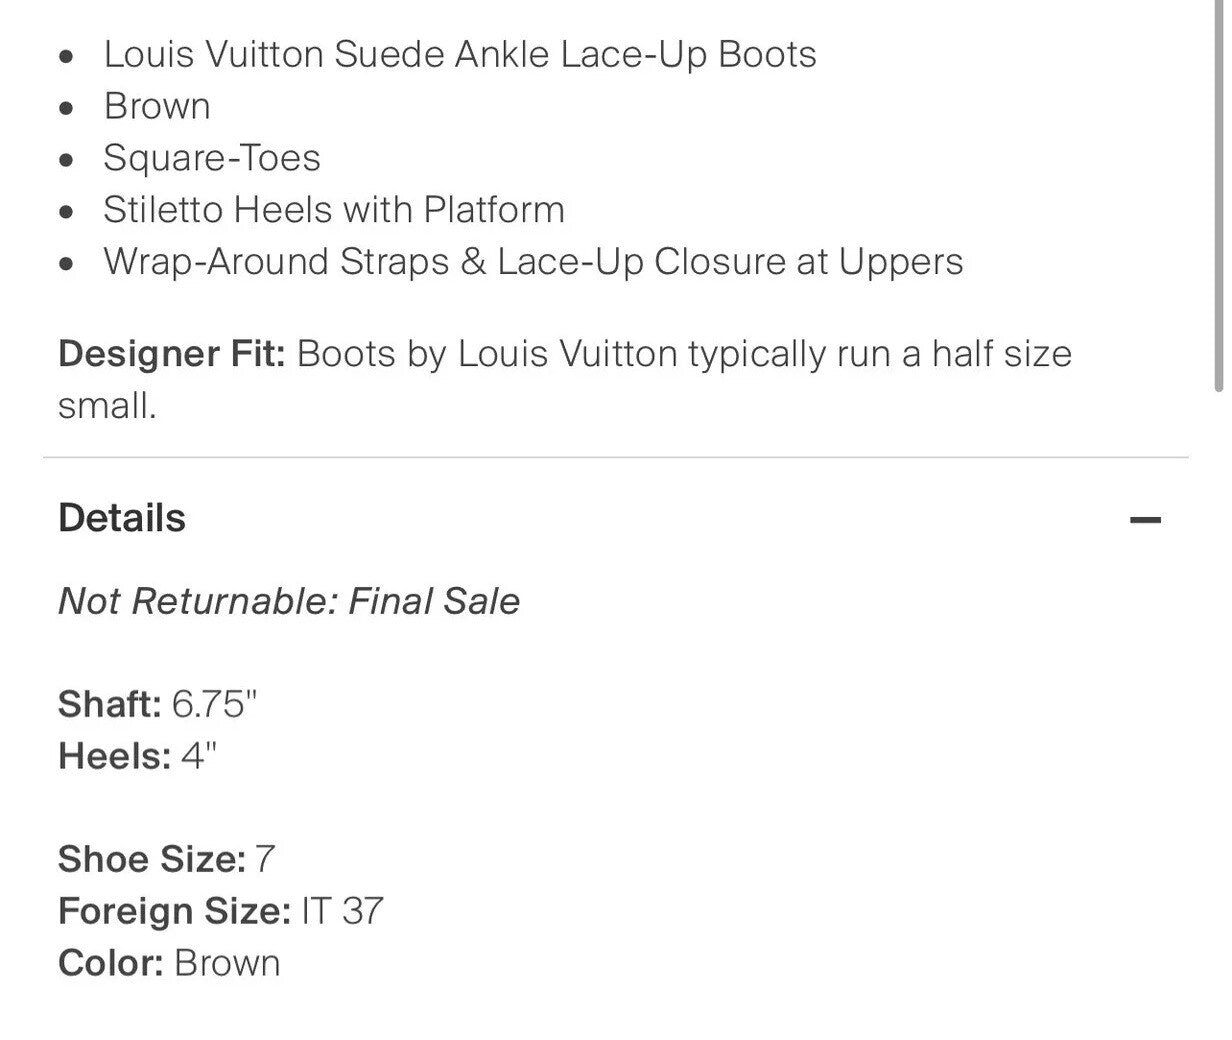This screenshot has height=1040, width=1232.
Task: Click the shoe size value 7
Action: 264,859
